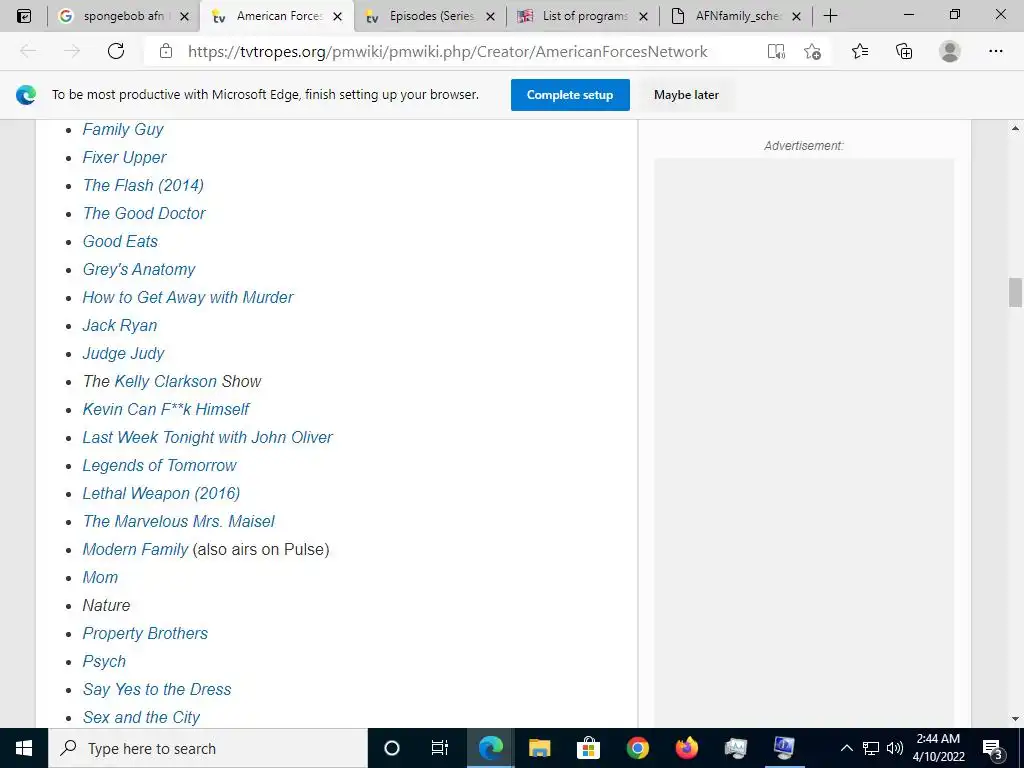This screenshot has height=768, width=1024.
Task: Open the Judge Judy link
Action: 123,353
